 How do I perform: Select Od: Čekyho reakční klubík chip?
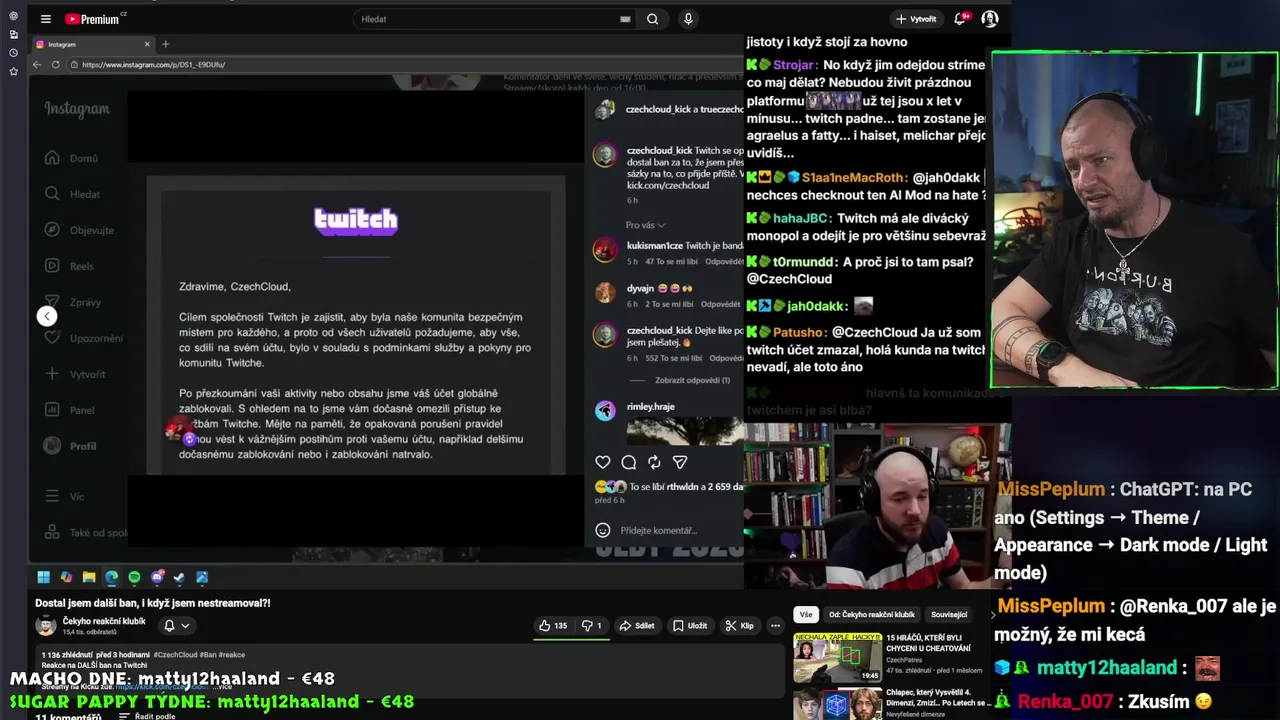click(x=871, y=615)
